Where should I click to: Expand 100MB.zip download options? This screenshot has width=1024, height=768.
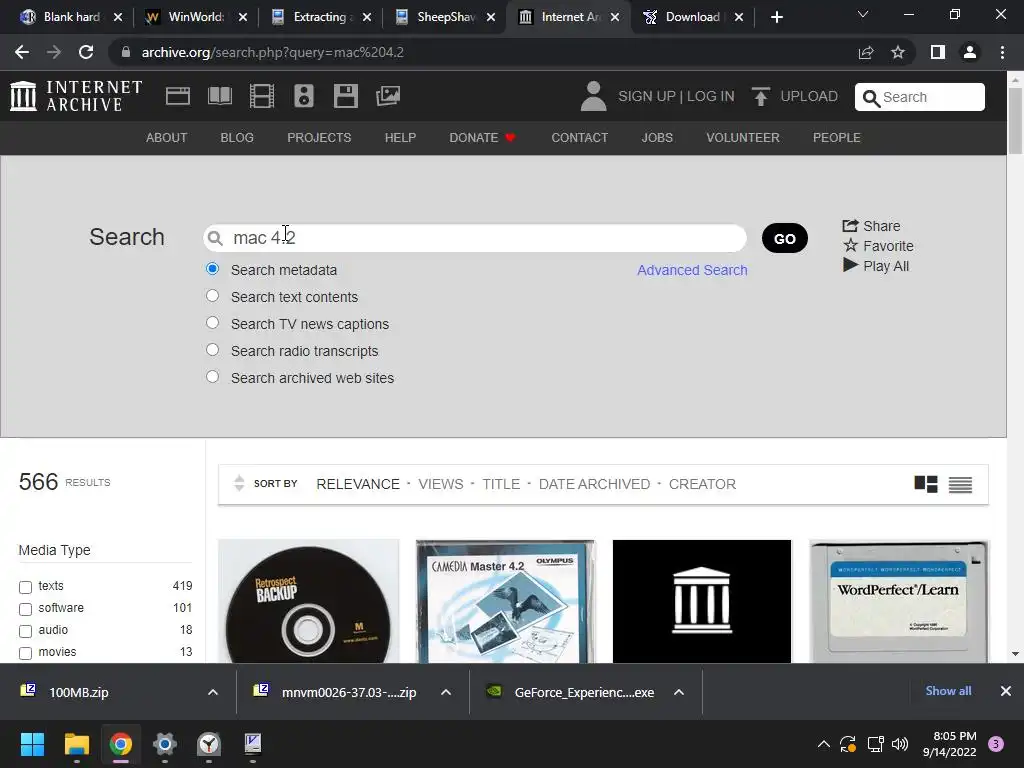click(x=213, y=692)
